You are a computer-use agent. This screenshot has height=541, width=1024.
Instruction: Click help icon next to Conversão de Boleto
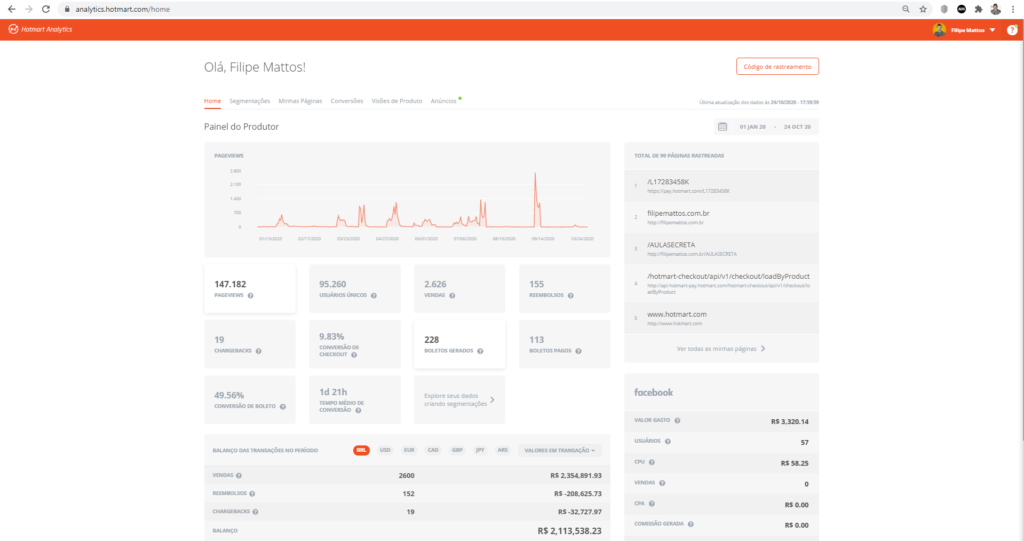[283, 406]
